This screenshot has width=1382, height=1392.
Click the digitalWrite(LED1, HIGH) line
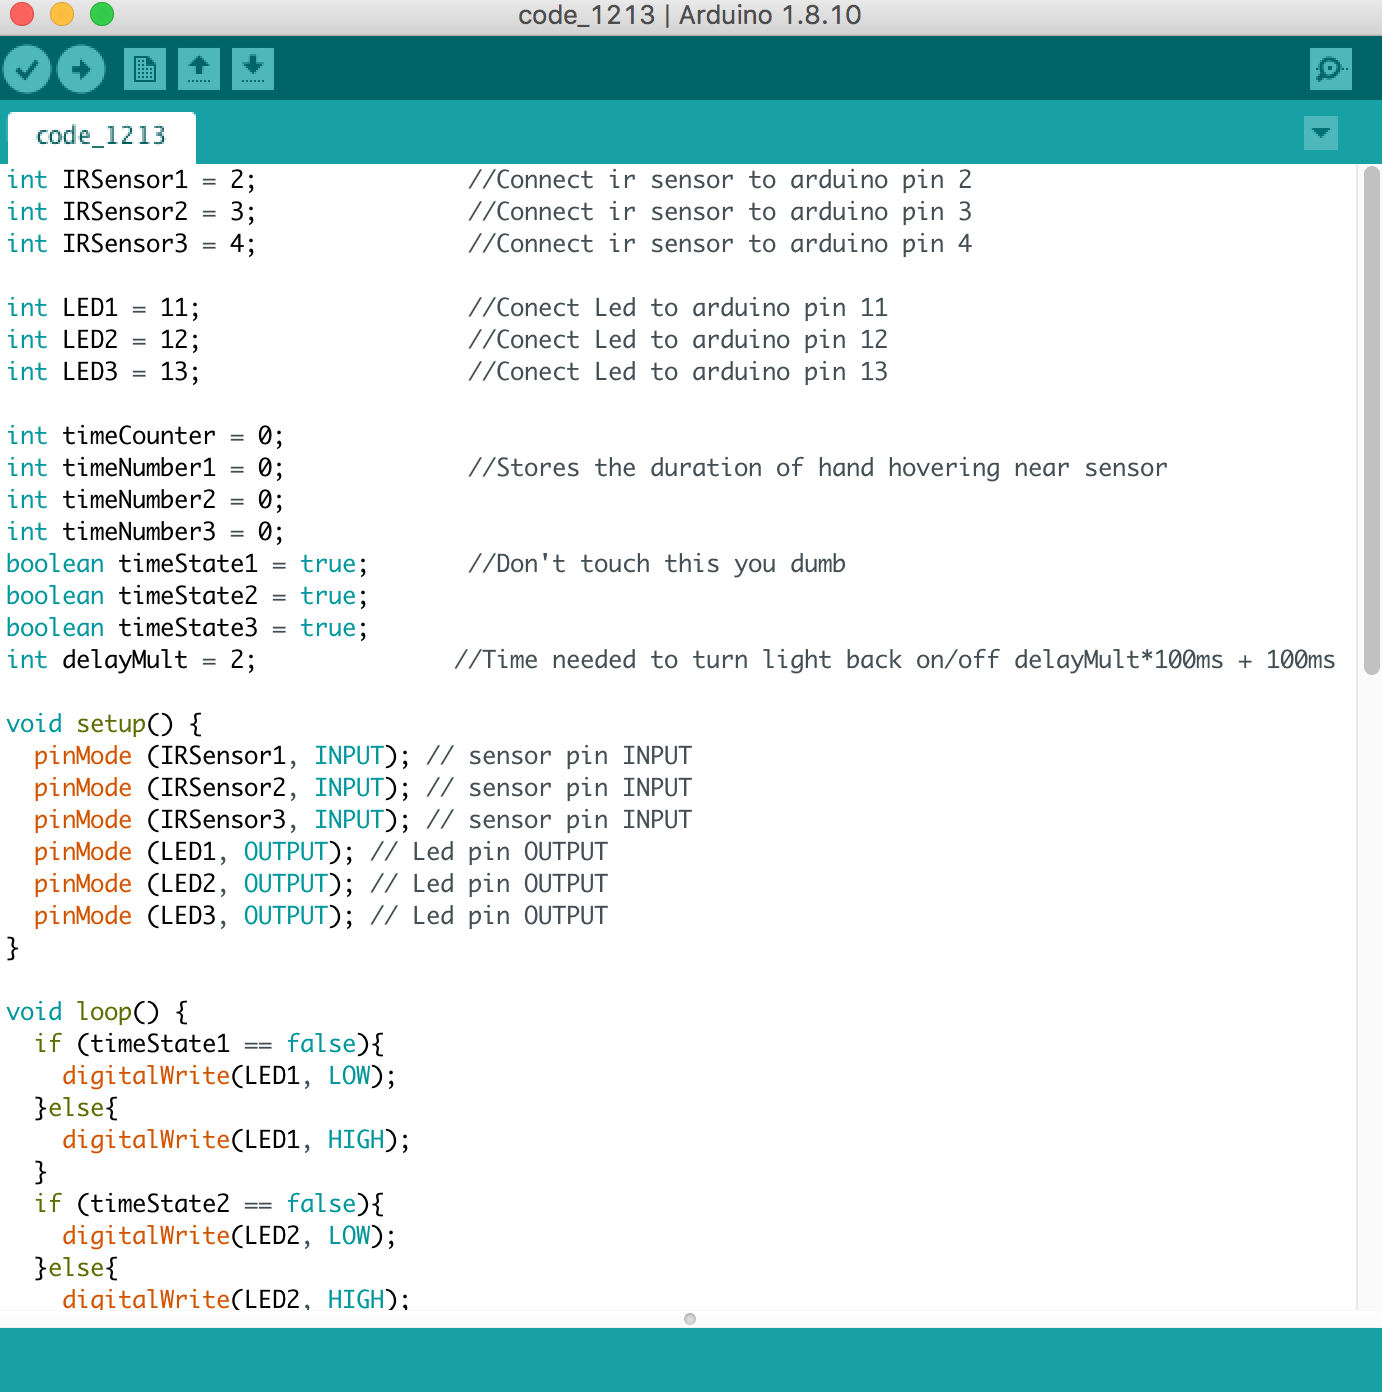pyautogui.click(x=236, y=1140)
